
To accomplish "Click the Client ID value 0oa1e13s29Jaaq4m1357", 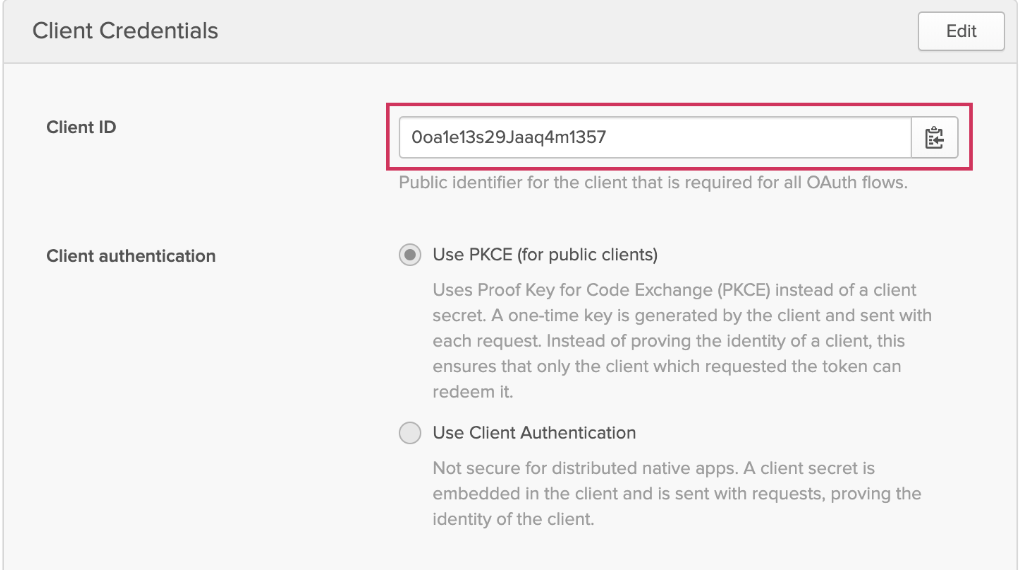I will pos(509,138).
